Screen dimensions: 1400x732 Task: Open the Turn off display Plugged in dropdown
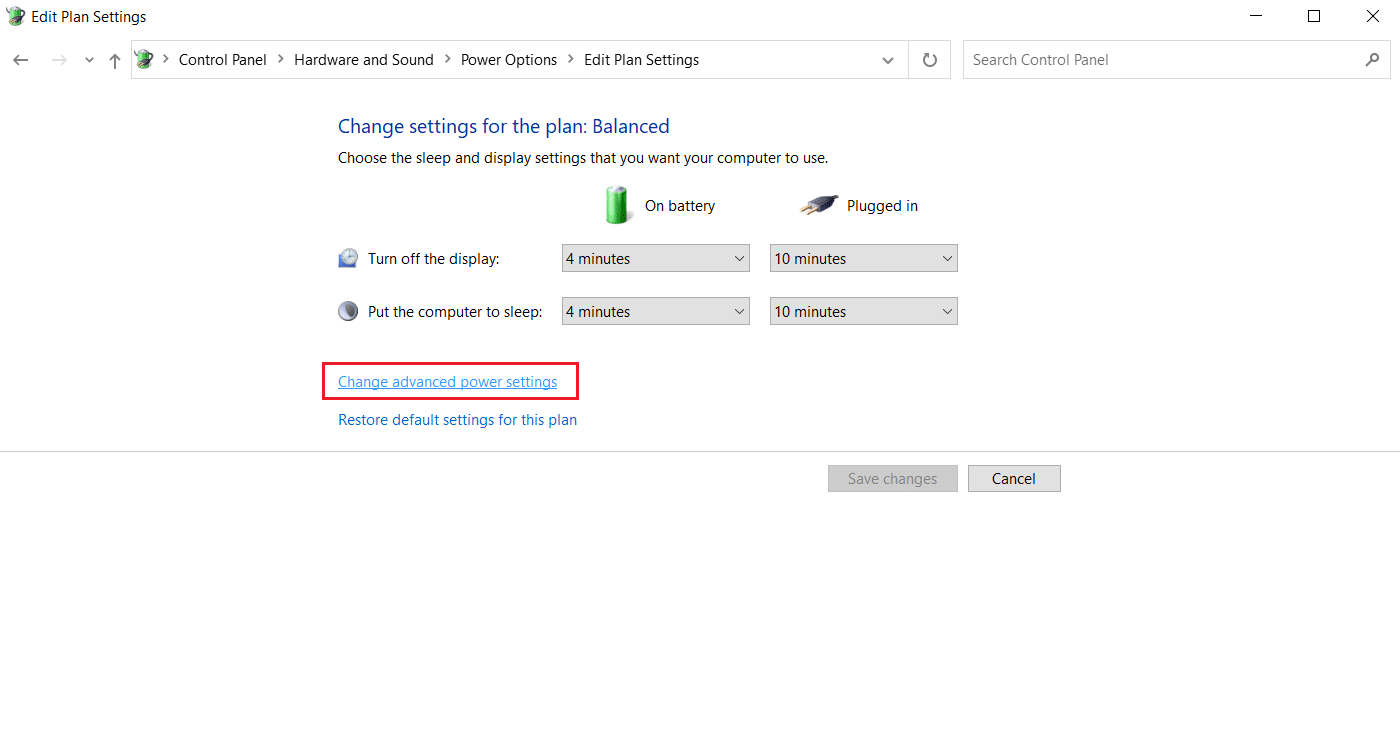click(x=864, y=258)
